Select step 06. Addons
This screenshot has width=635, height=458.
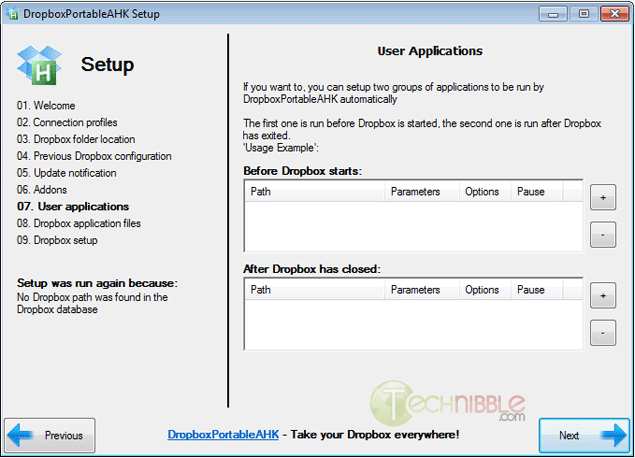click(42, 190)
